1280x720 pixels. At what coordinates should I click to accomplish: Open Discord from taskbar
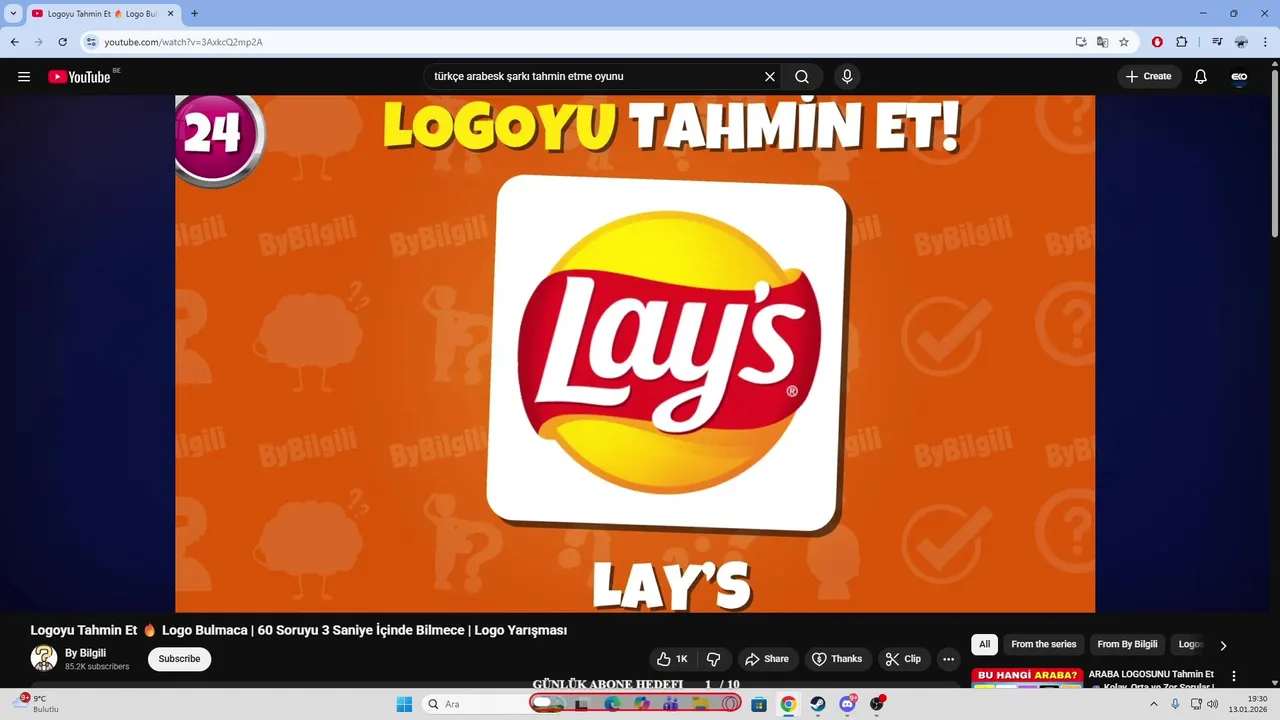848,704
